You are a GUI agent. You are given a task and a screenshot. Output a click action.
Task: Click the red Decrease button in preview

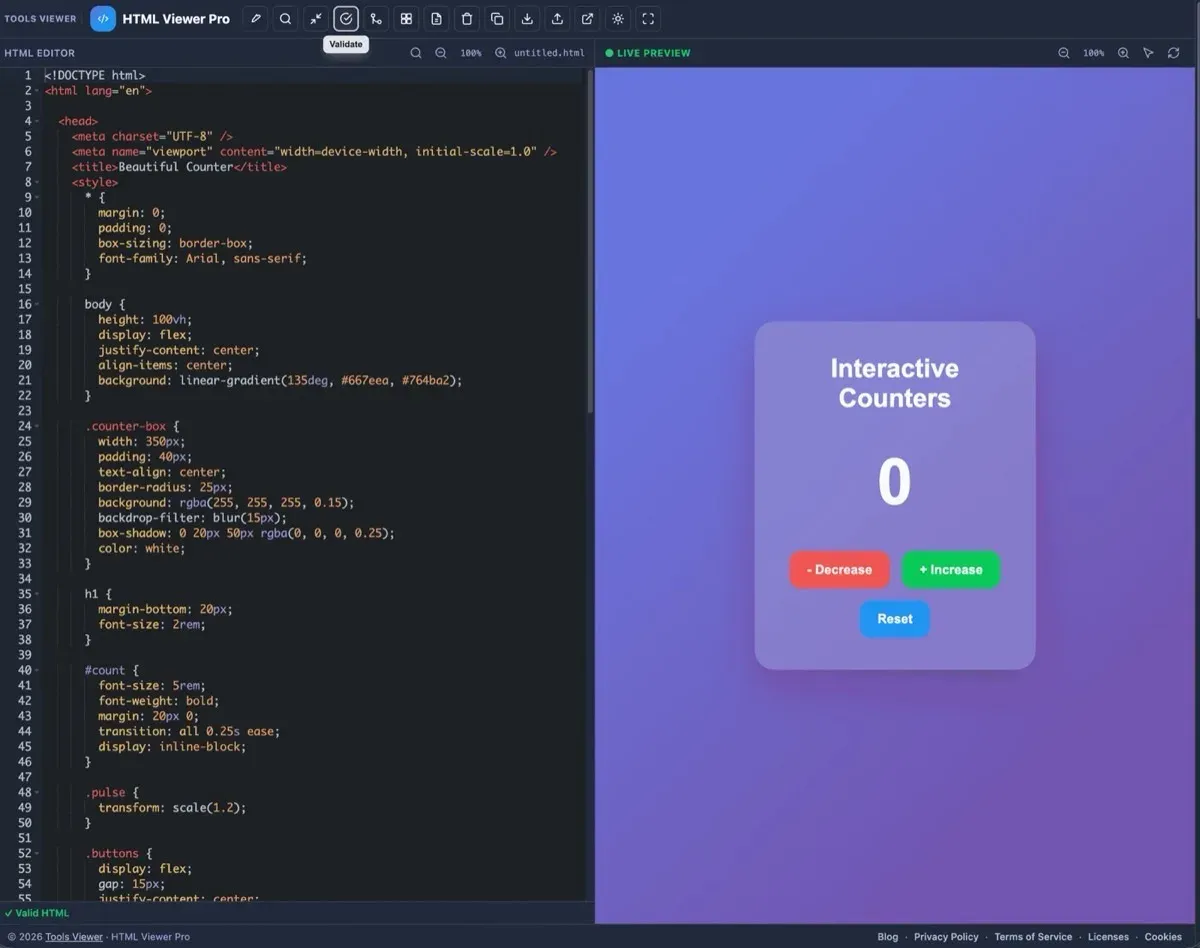coord(840,570)
